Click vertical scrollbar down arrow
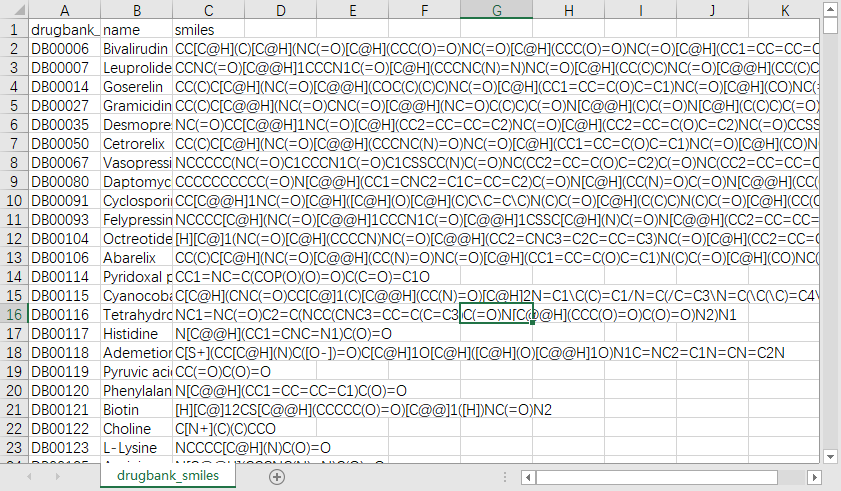841x491 pixels. [830, 457]
